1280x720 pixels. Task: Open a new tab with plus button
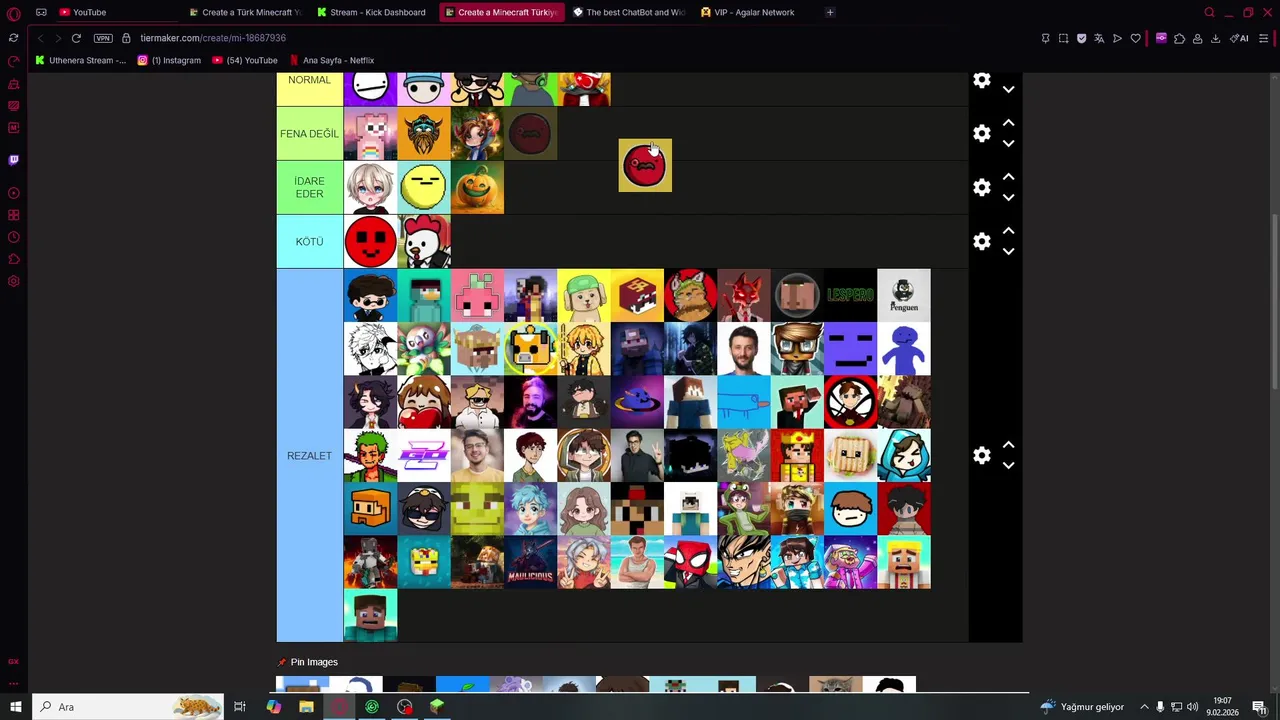(830, 12)
